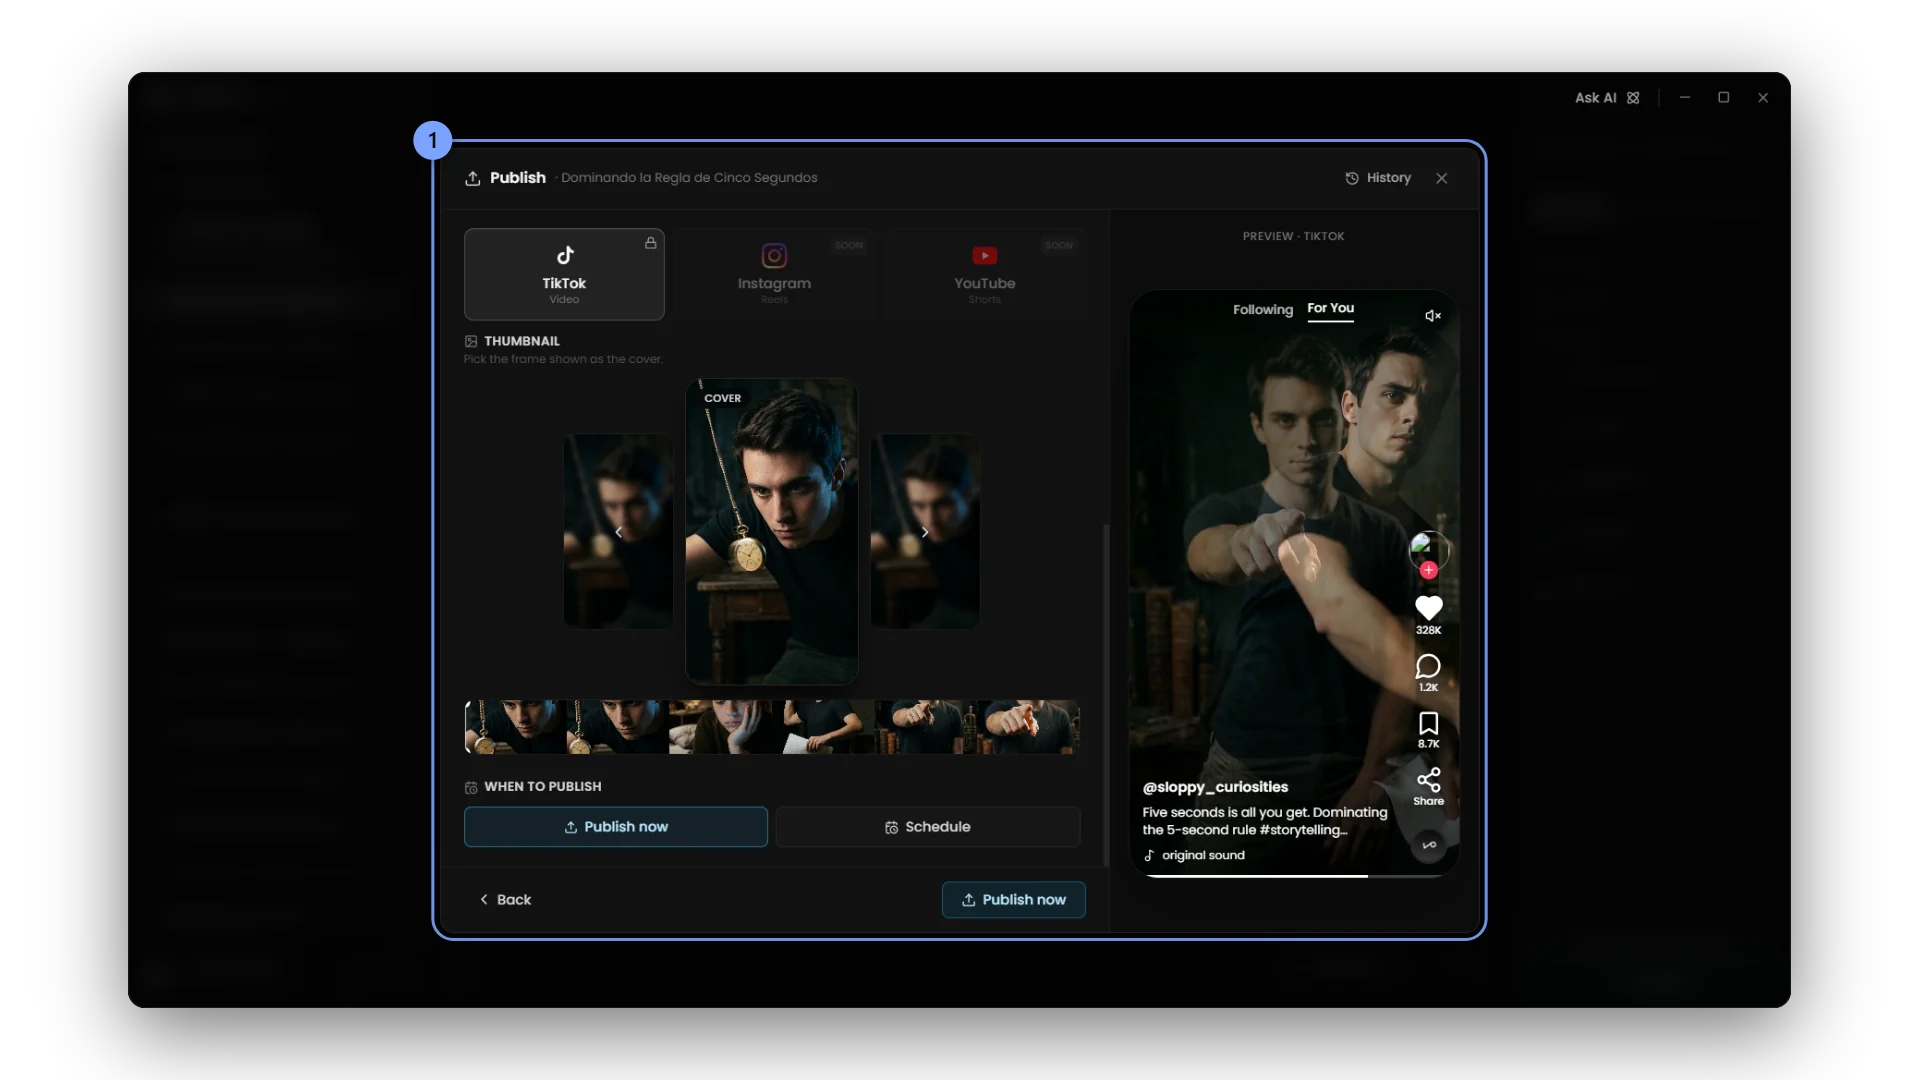
Task: Click the spinning sound disc icon
Action: pyautogui.click(x=1429, y=845)
